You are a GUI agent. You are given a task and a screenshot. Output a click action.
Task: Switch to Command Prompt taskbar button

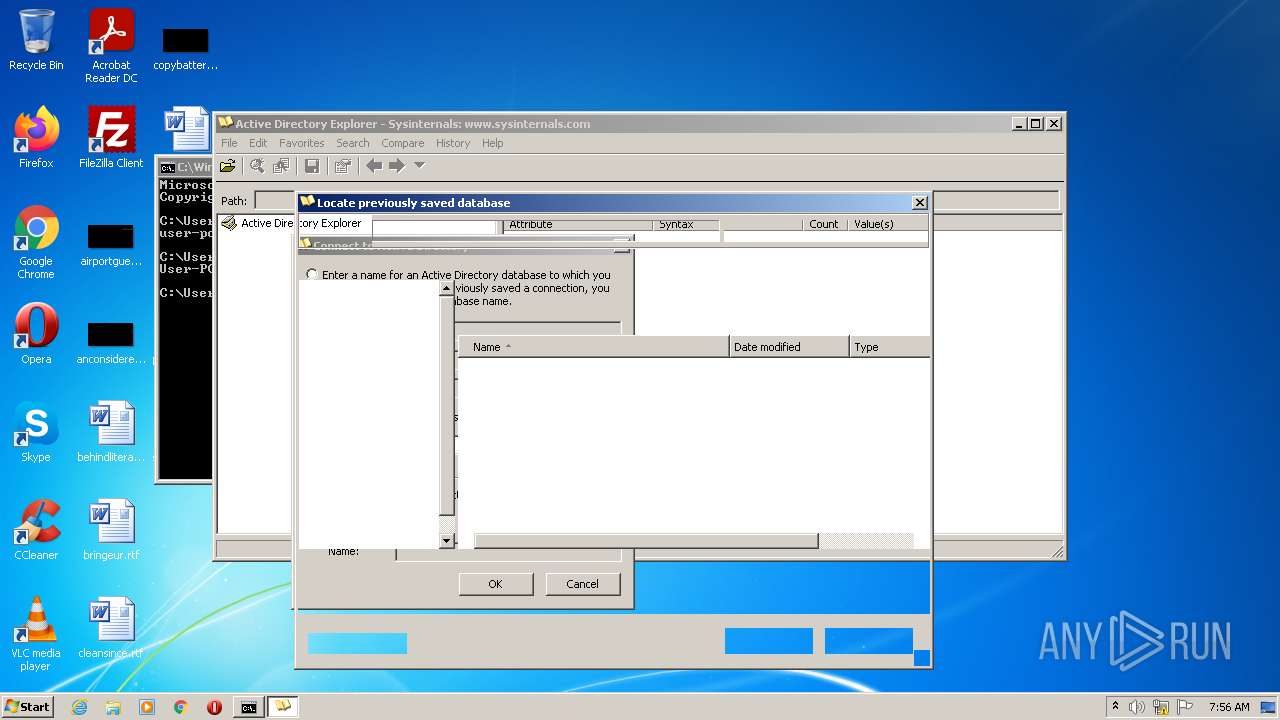coord(248,707)
